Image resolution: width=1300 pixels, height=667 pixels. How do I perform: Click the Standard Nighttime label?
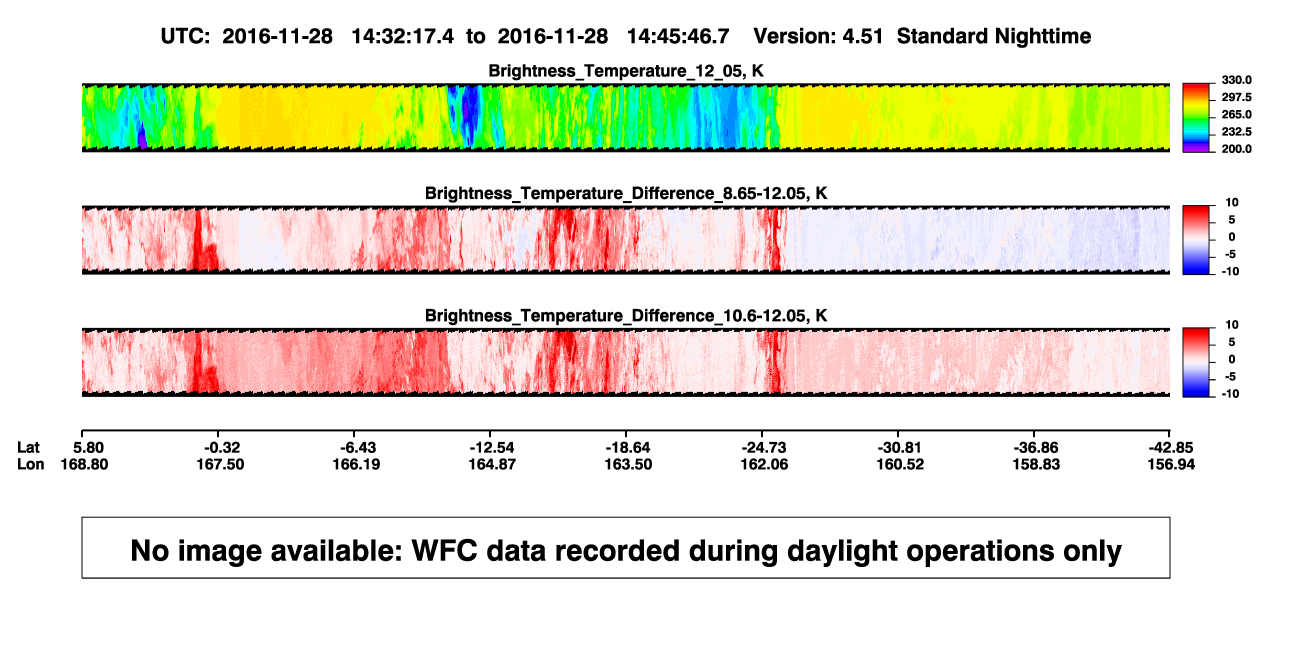tap(994, 36)
